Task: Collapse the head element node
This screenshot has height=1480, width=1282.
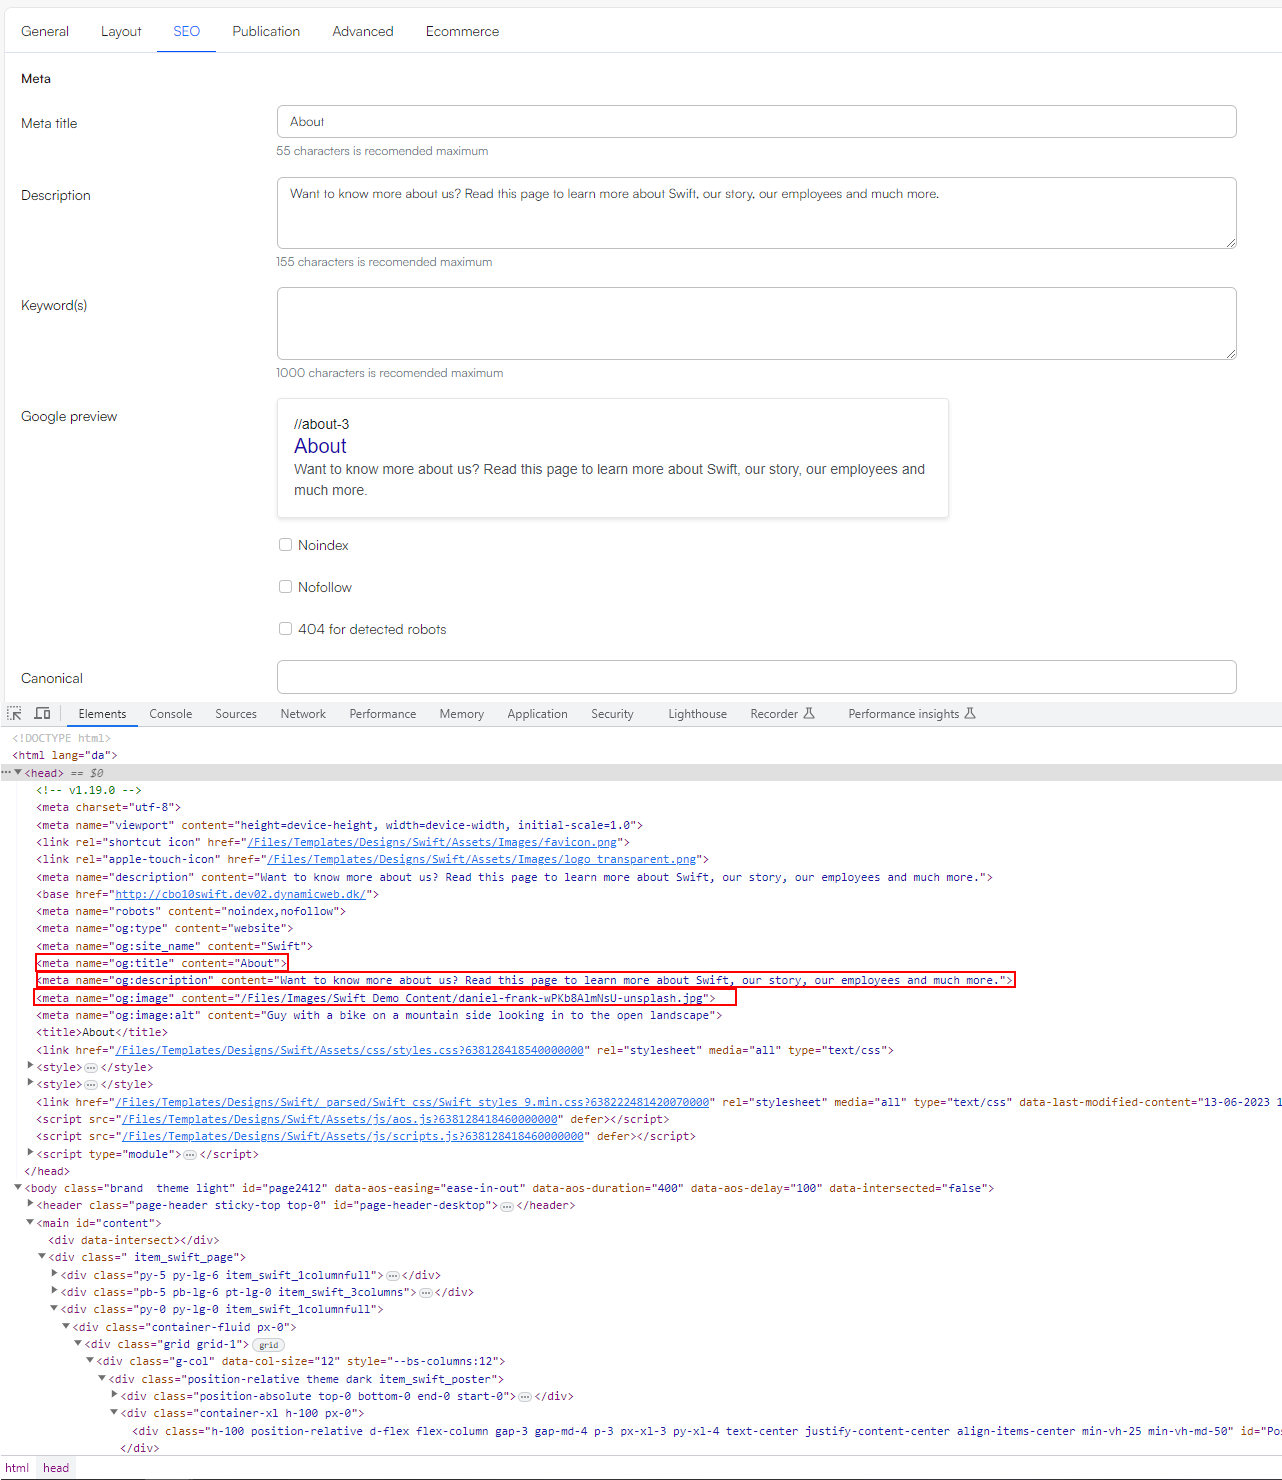Action: pos(18,773)
